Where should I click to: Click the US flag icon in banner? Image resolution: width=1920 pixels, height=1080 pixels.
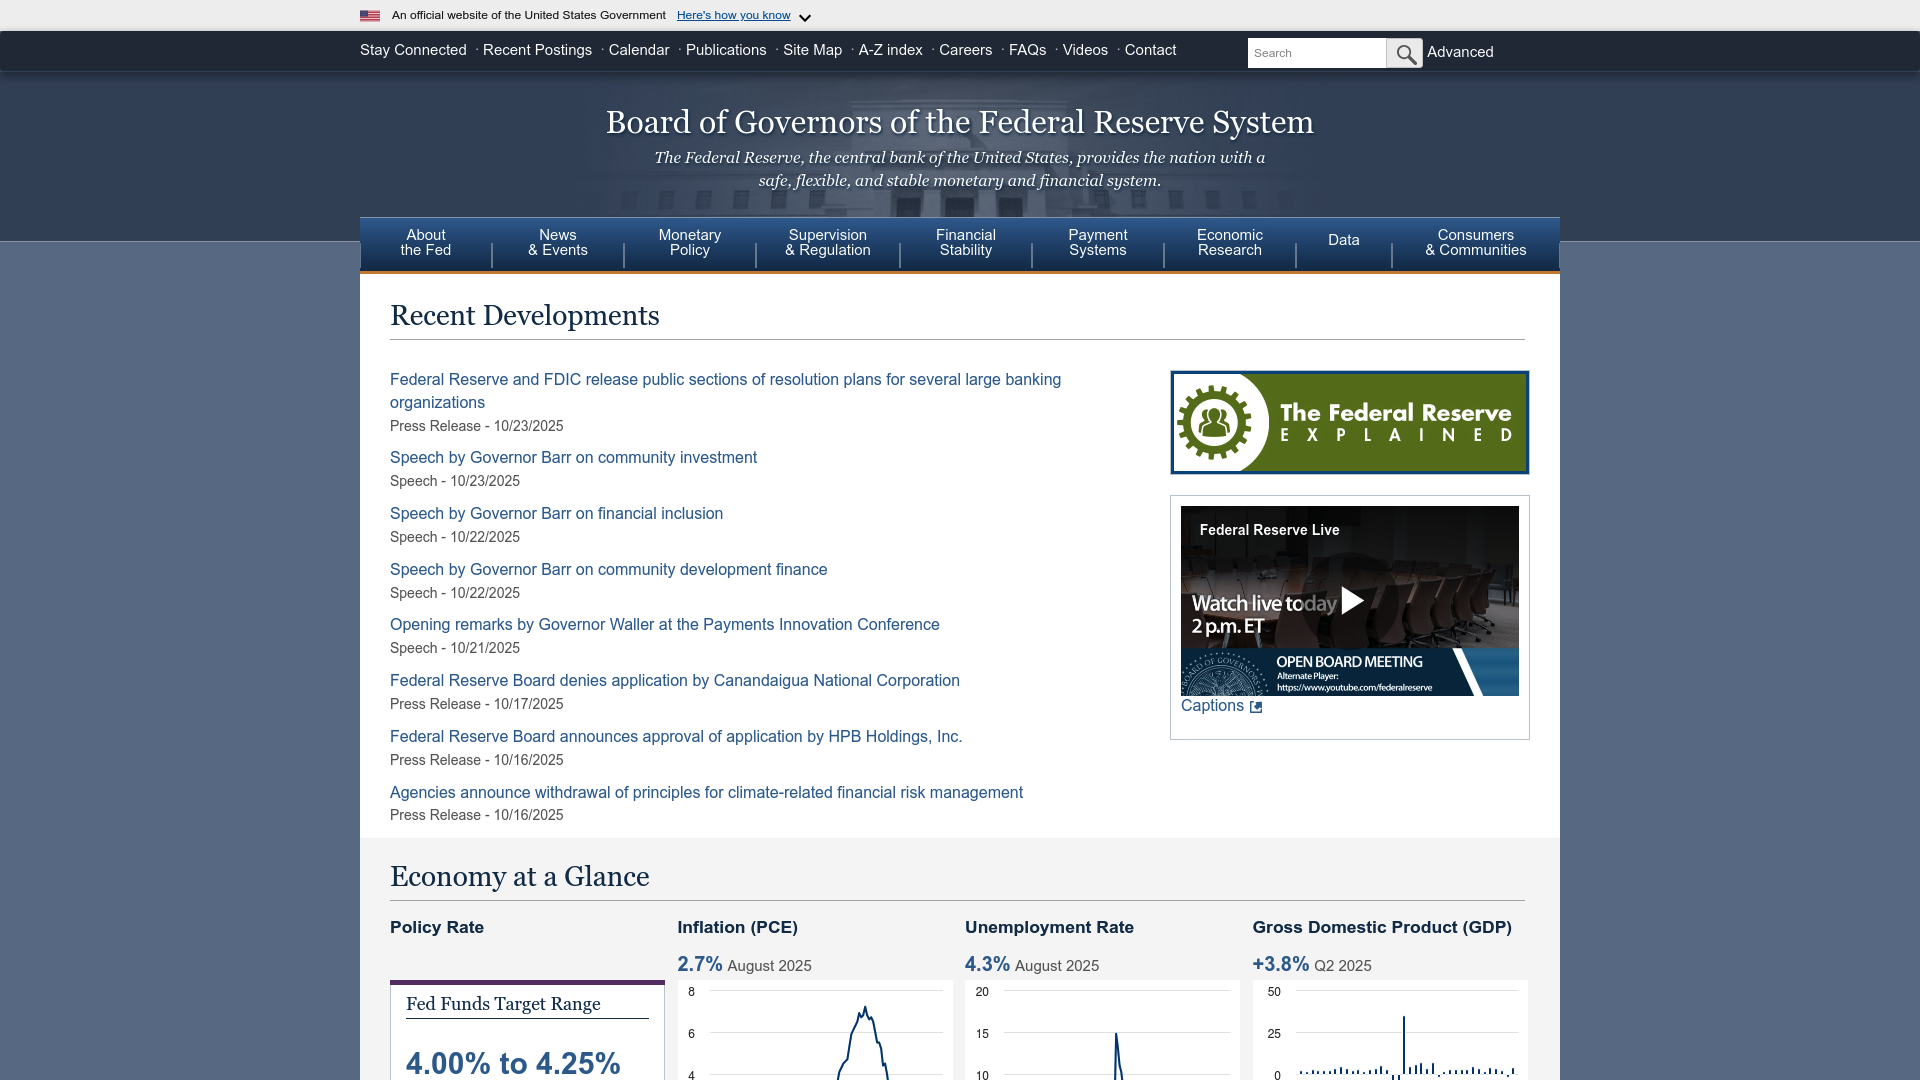[x=370, y=16]
